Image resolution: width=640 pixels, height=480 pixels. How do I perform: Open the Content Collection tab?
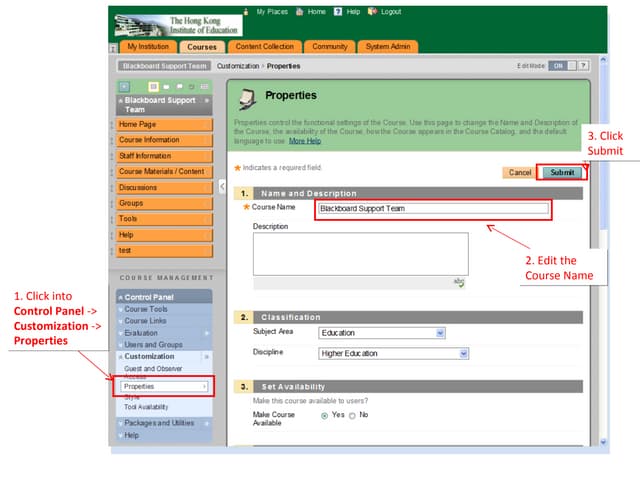point(264,47)
